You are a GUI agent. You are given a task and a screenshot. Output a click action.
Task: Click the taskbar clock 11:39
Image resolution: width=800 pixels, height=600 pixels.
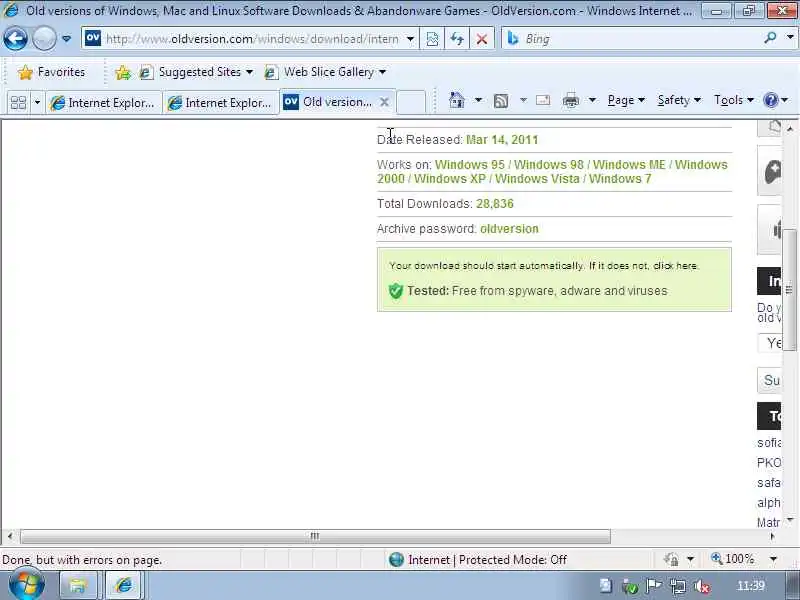coord(751,586)
